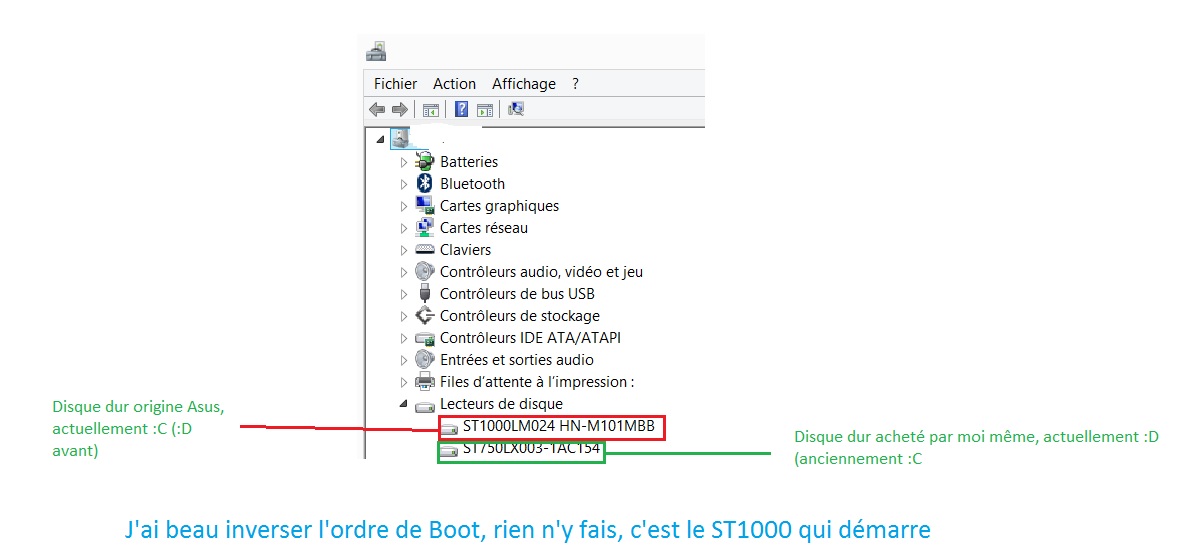Image resolution: width=1188 pixels, height=547 pixels.
Task: Click the Device Manager title bar icon
Action: (x=377, y=52)
